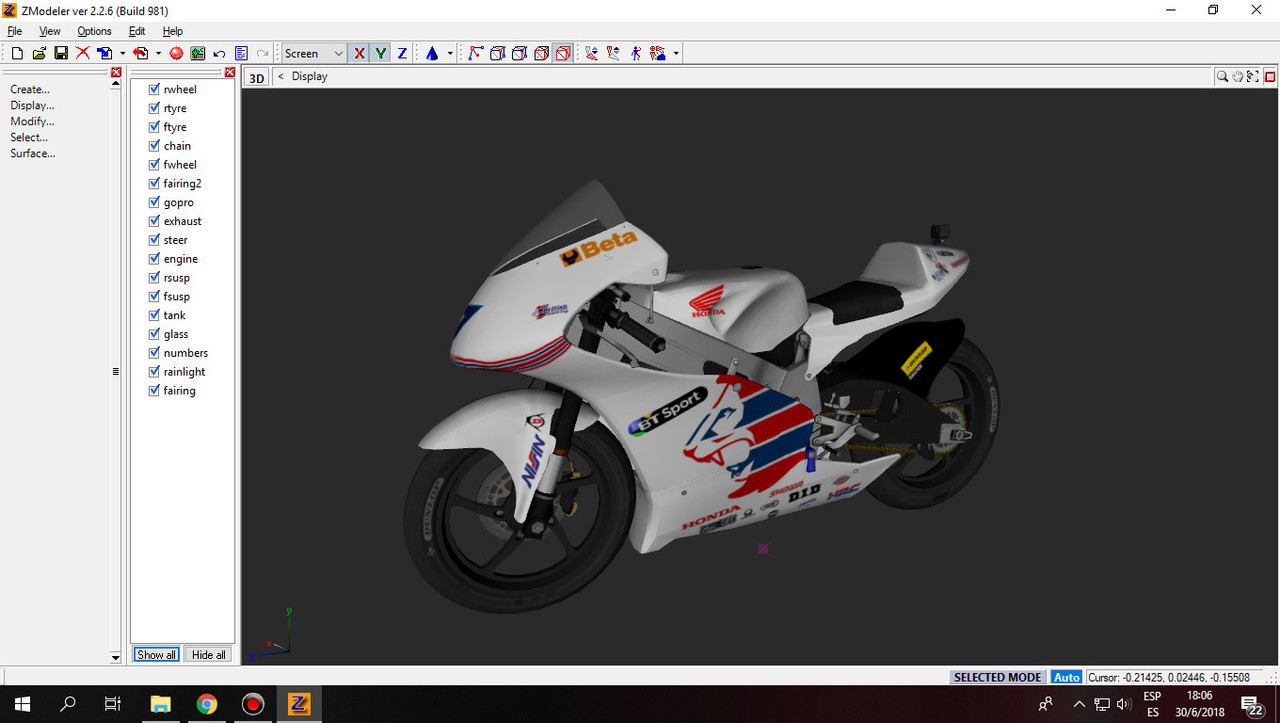The image size is (1280, 723).
Task: Click the first red selection-tool arrow icon
Action: click(x=592, y=53)
